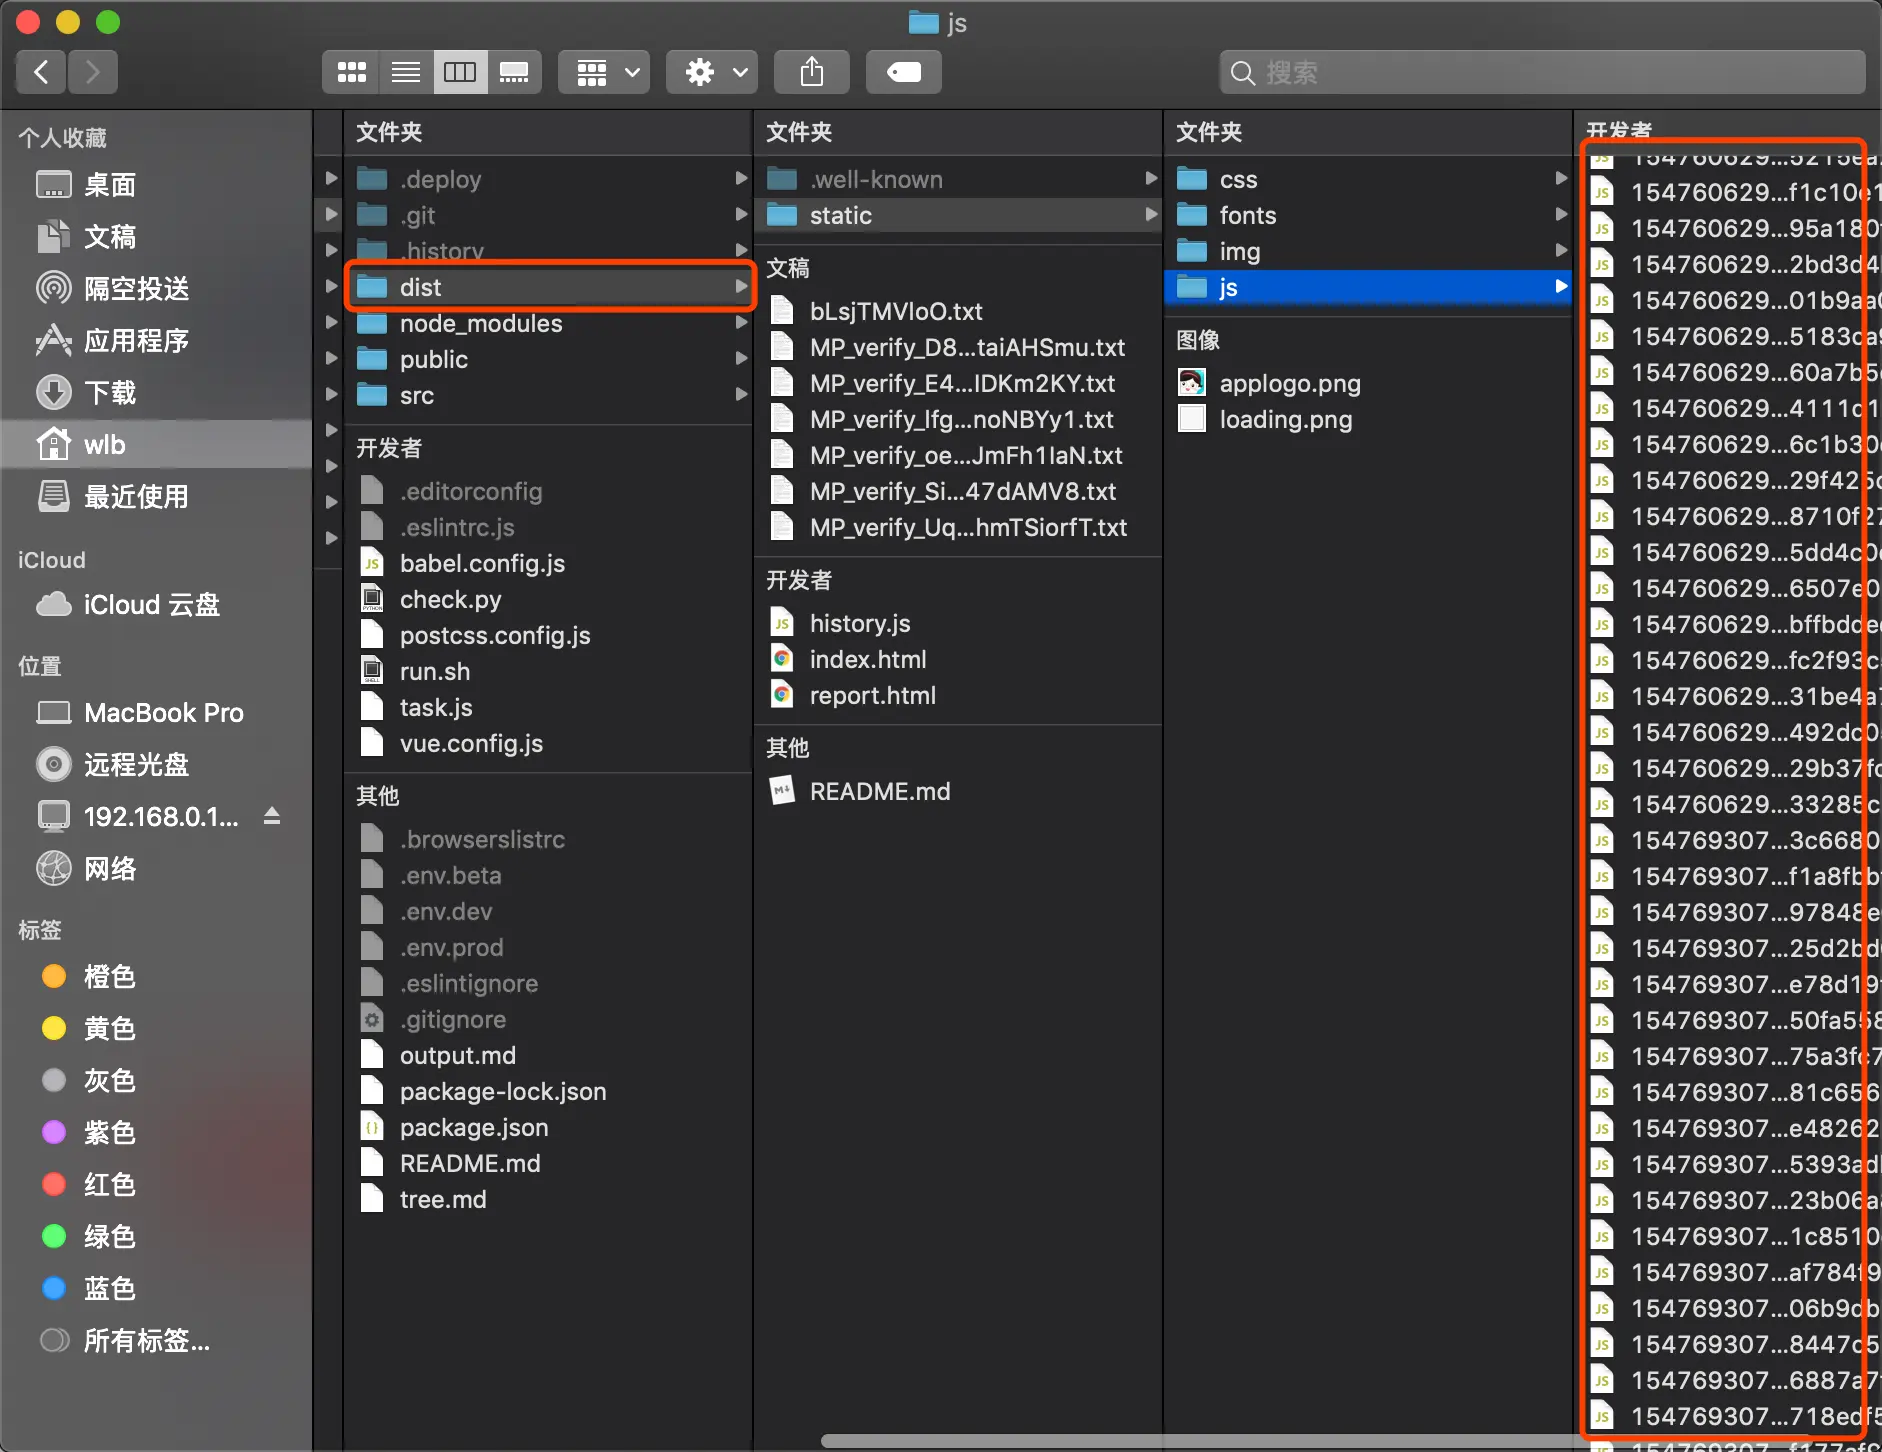Screen dimensions: 1882x1452
Task: Choose the red (红色) tag
Action: click(x=109, y=1185)
